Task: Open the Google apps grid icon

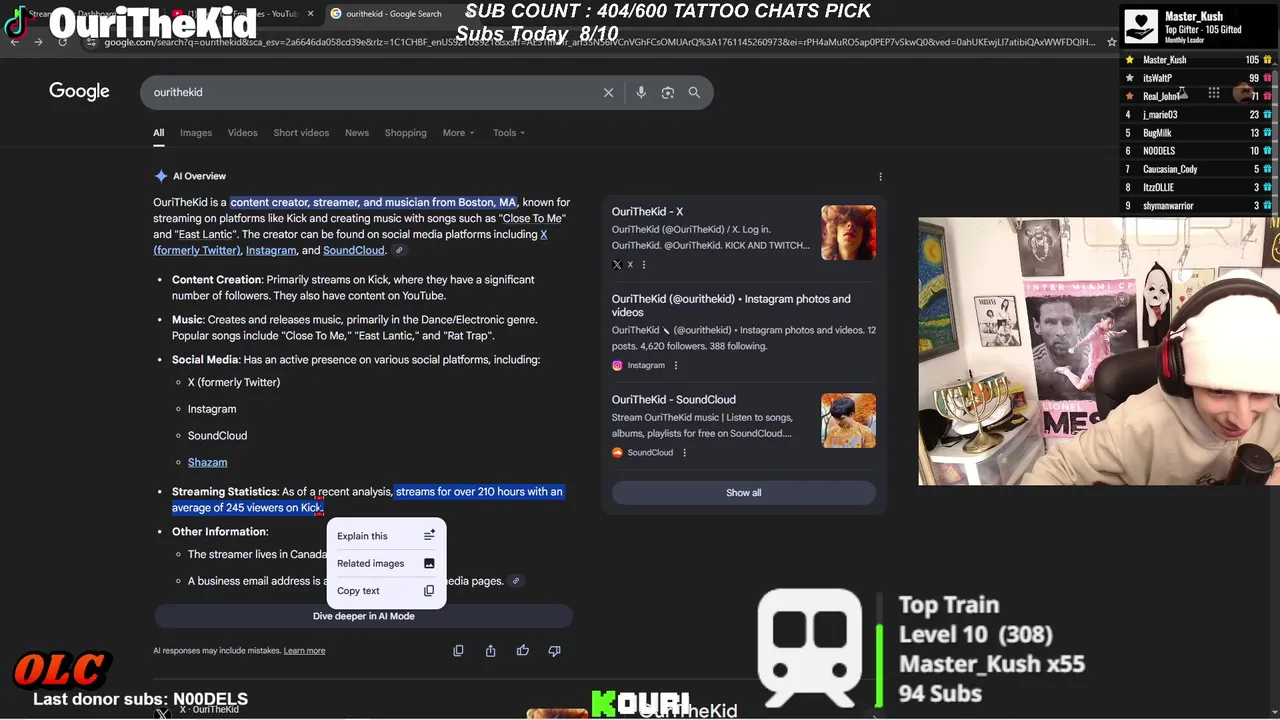Action: click(1213, 92)
